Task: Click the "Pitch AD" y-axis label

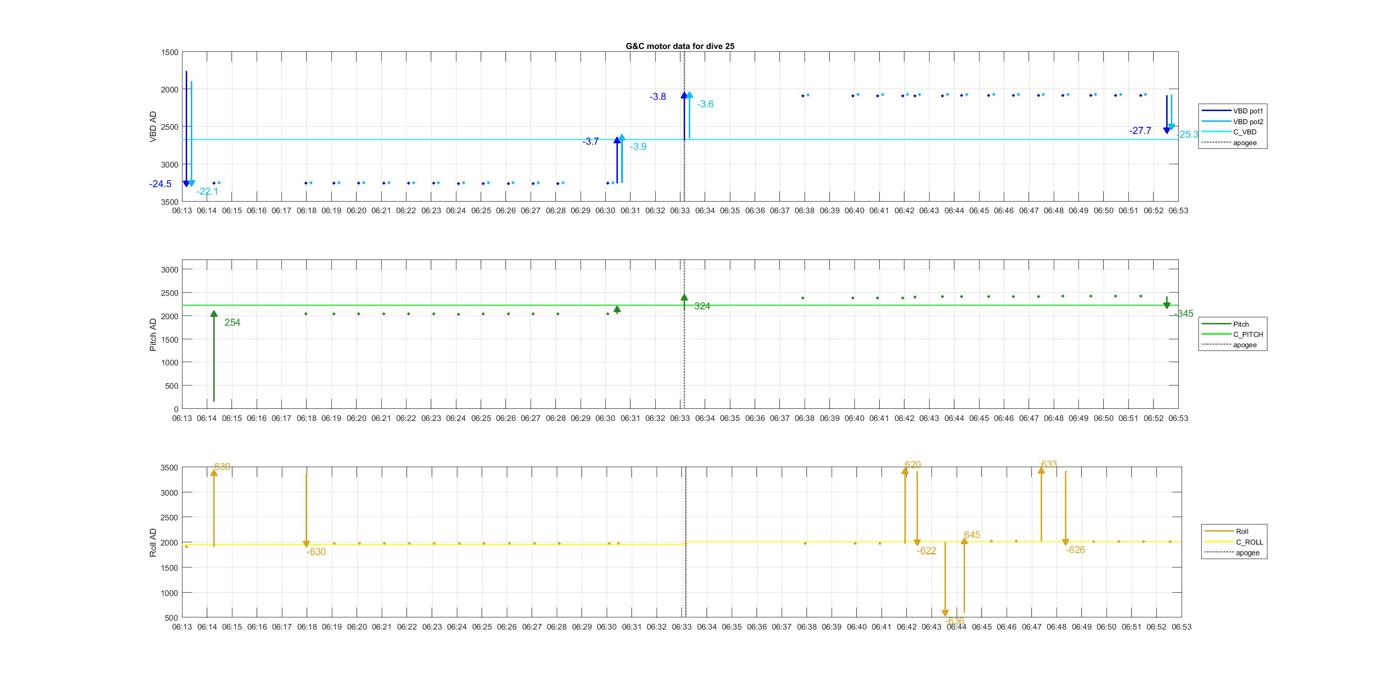Action: 154,334
